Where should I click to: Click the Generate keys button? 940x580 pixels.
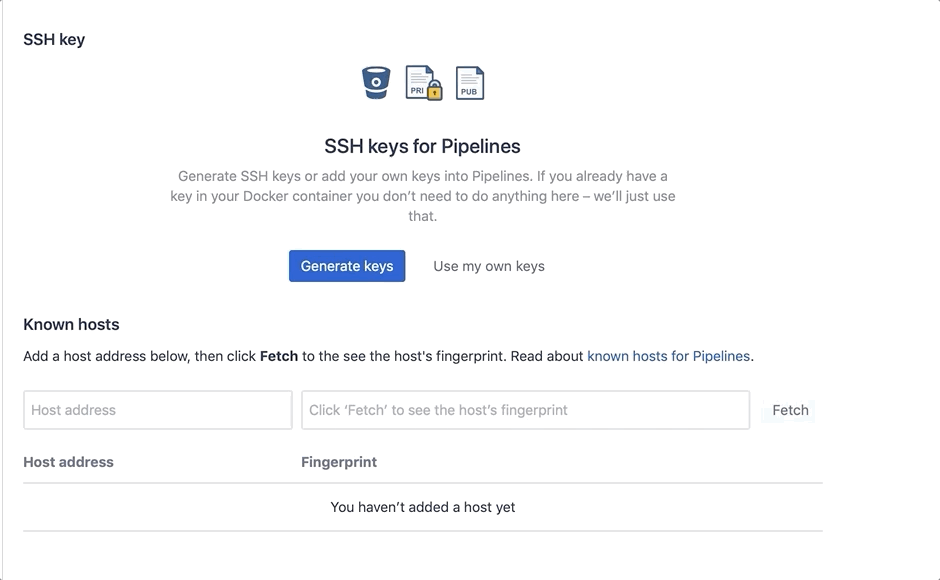click(x=347, y=266)
